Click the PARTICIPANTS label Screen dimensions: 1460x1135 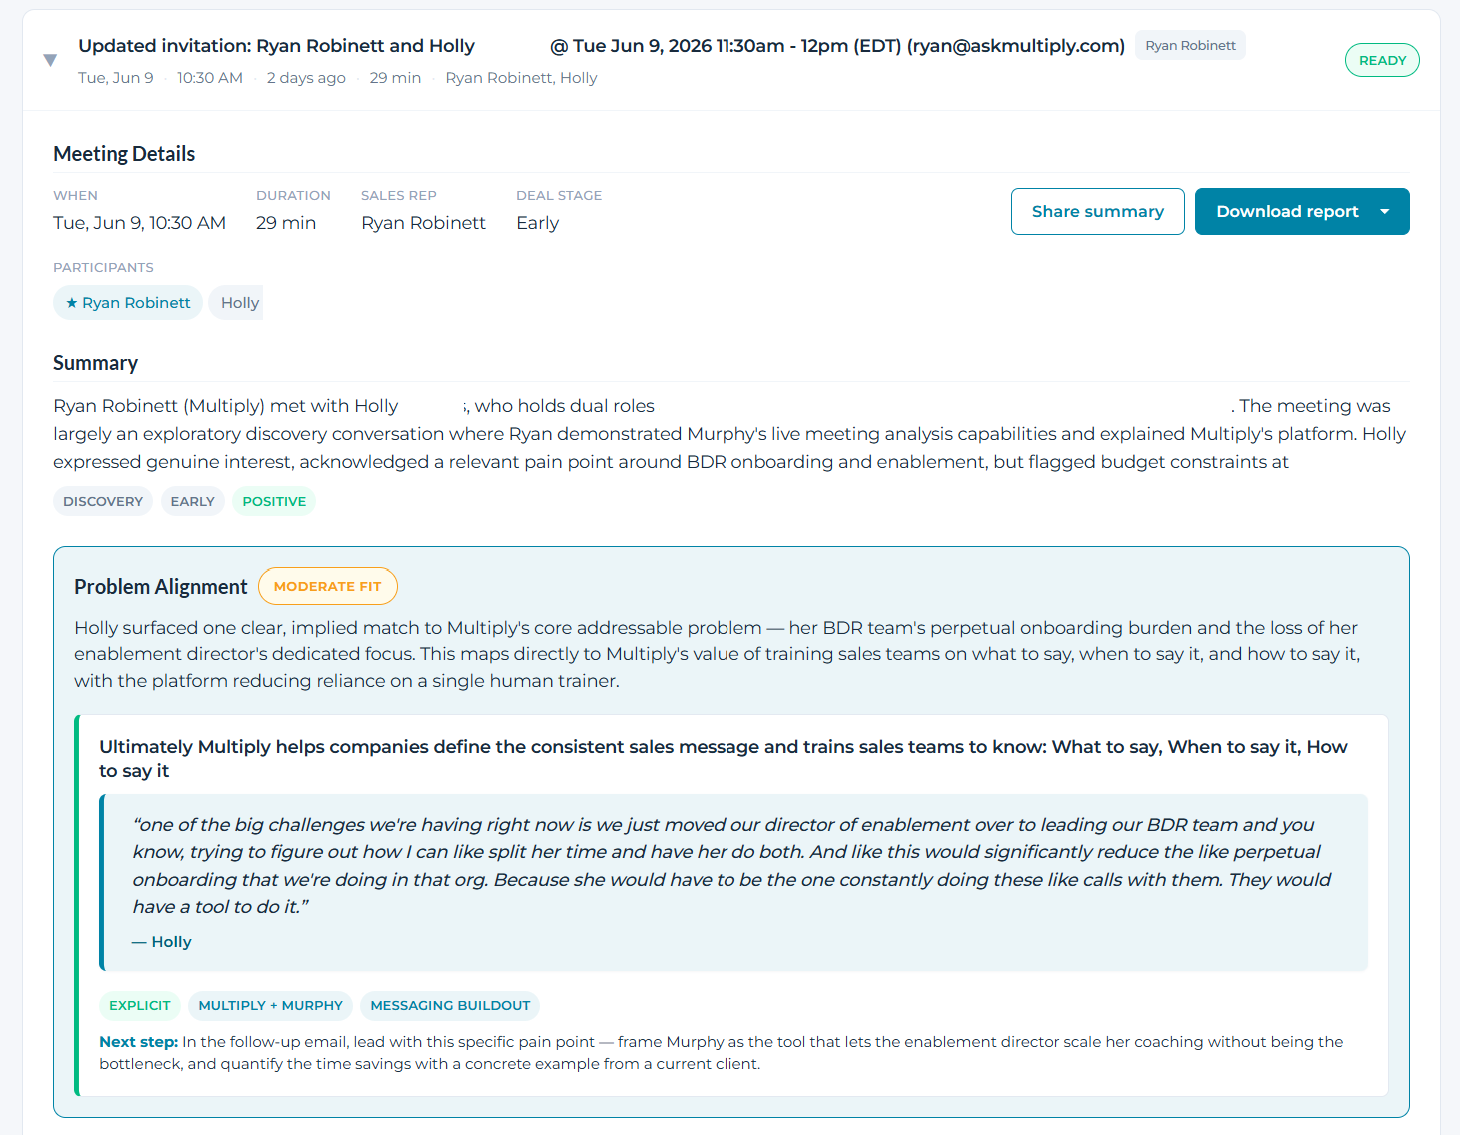[x=103, y=268]
